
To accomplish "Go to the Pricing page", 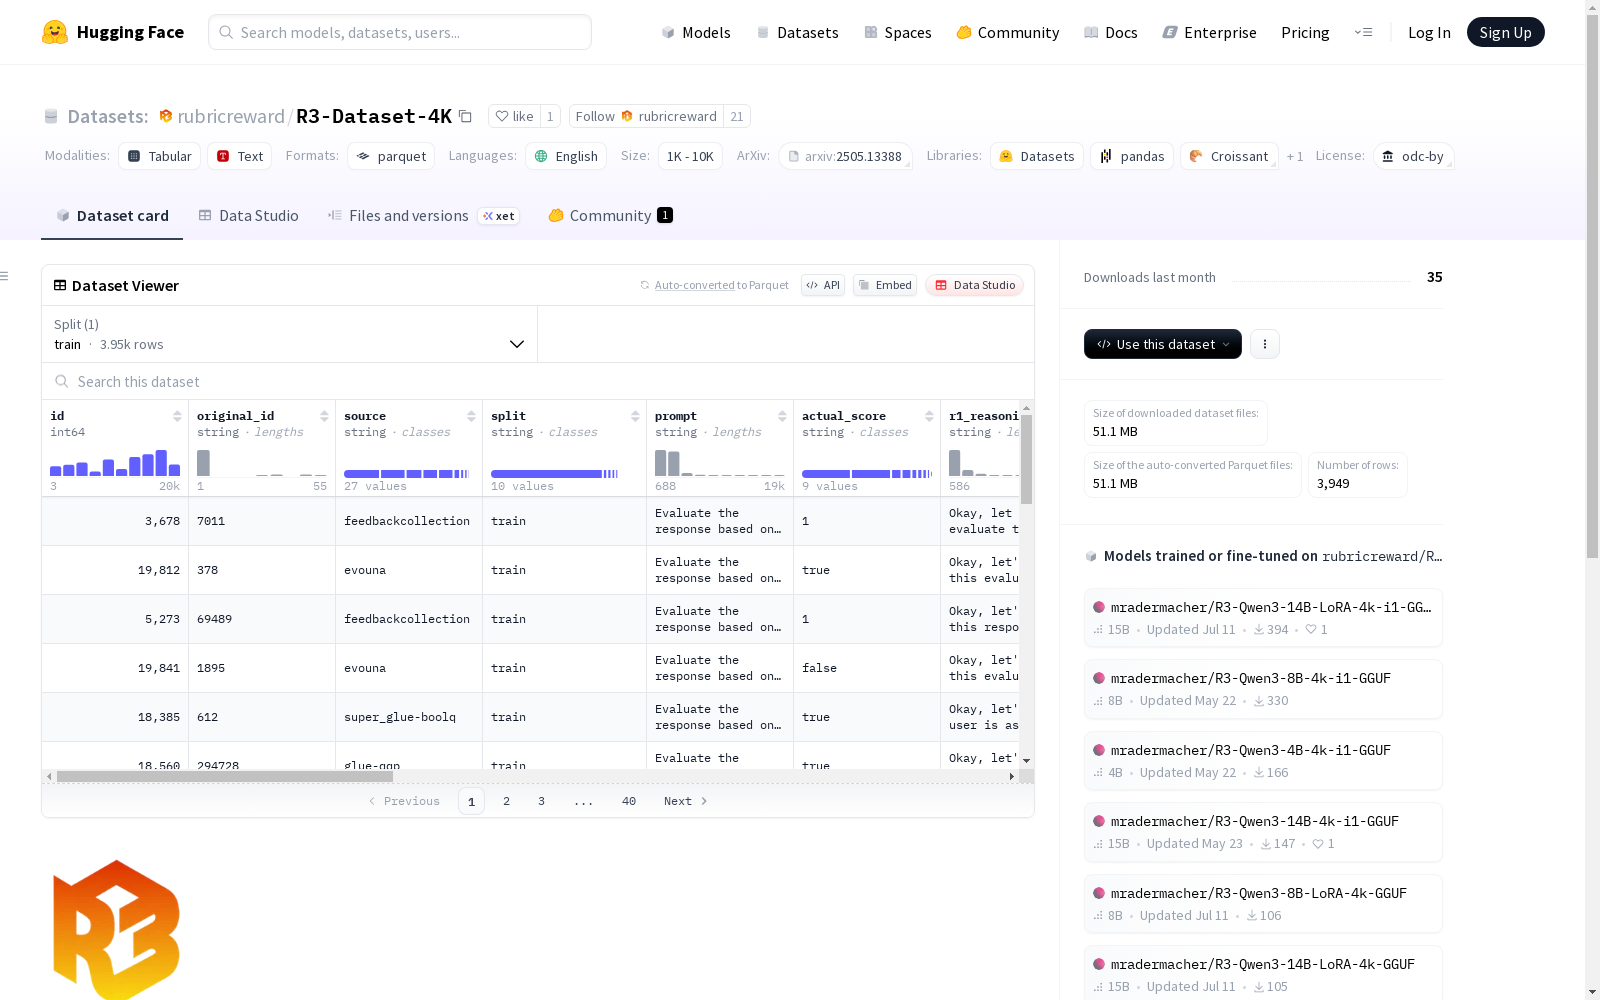I will click(1305, 32).
